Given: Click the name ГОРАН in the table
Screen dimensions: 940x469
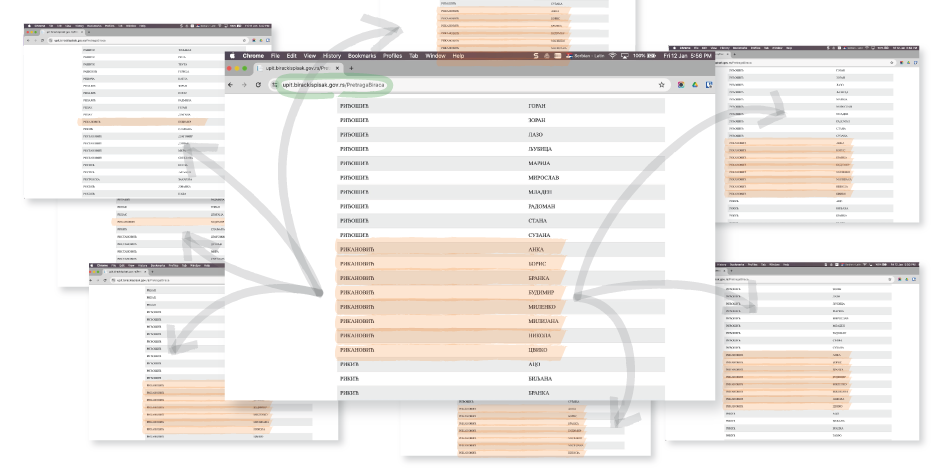Looking at the screenshot, I should tap(537, 106).
